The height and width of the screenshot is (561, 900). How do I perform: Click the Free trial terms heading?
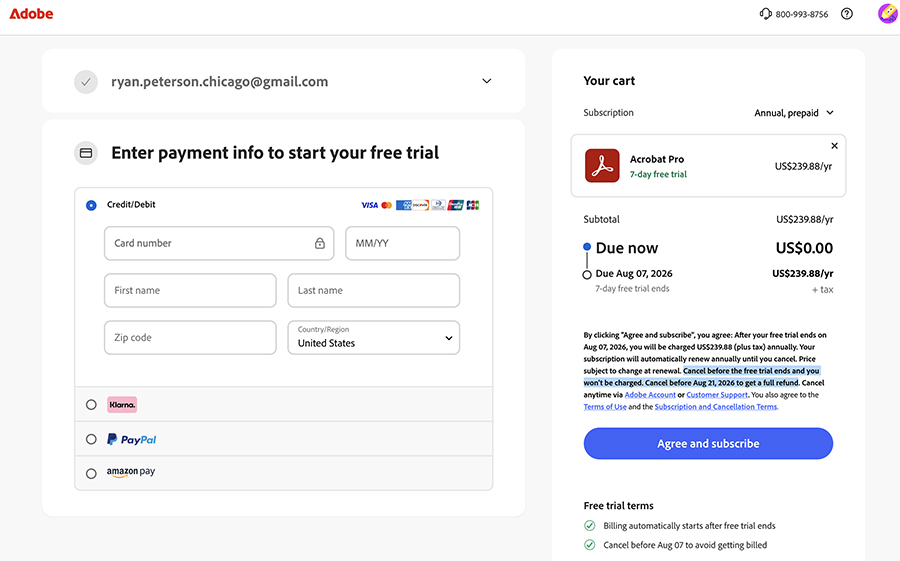click(619, 506)
